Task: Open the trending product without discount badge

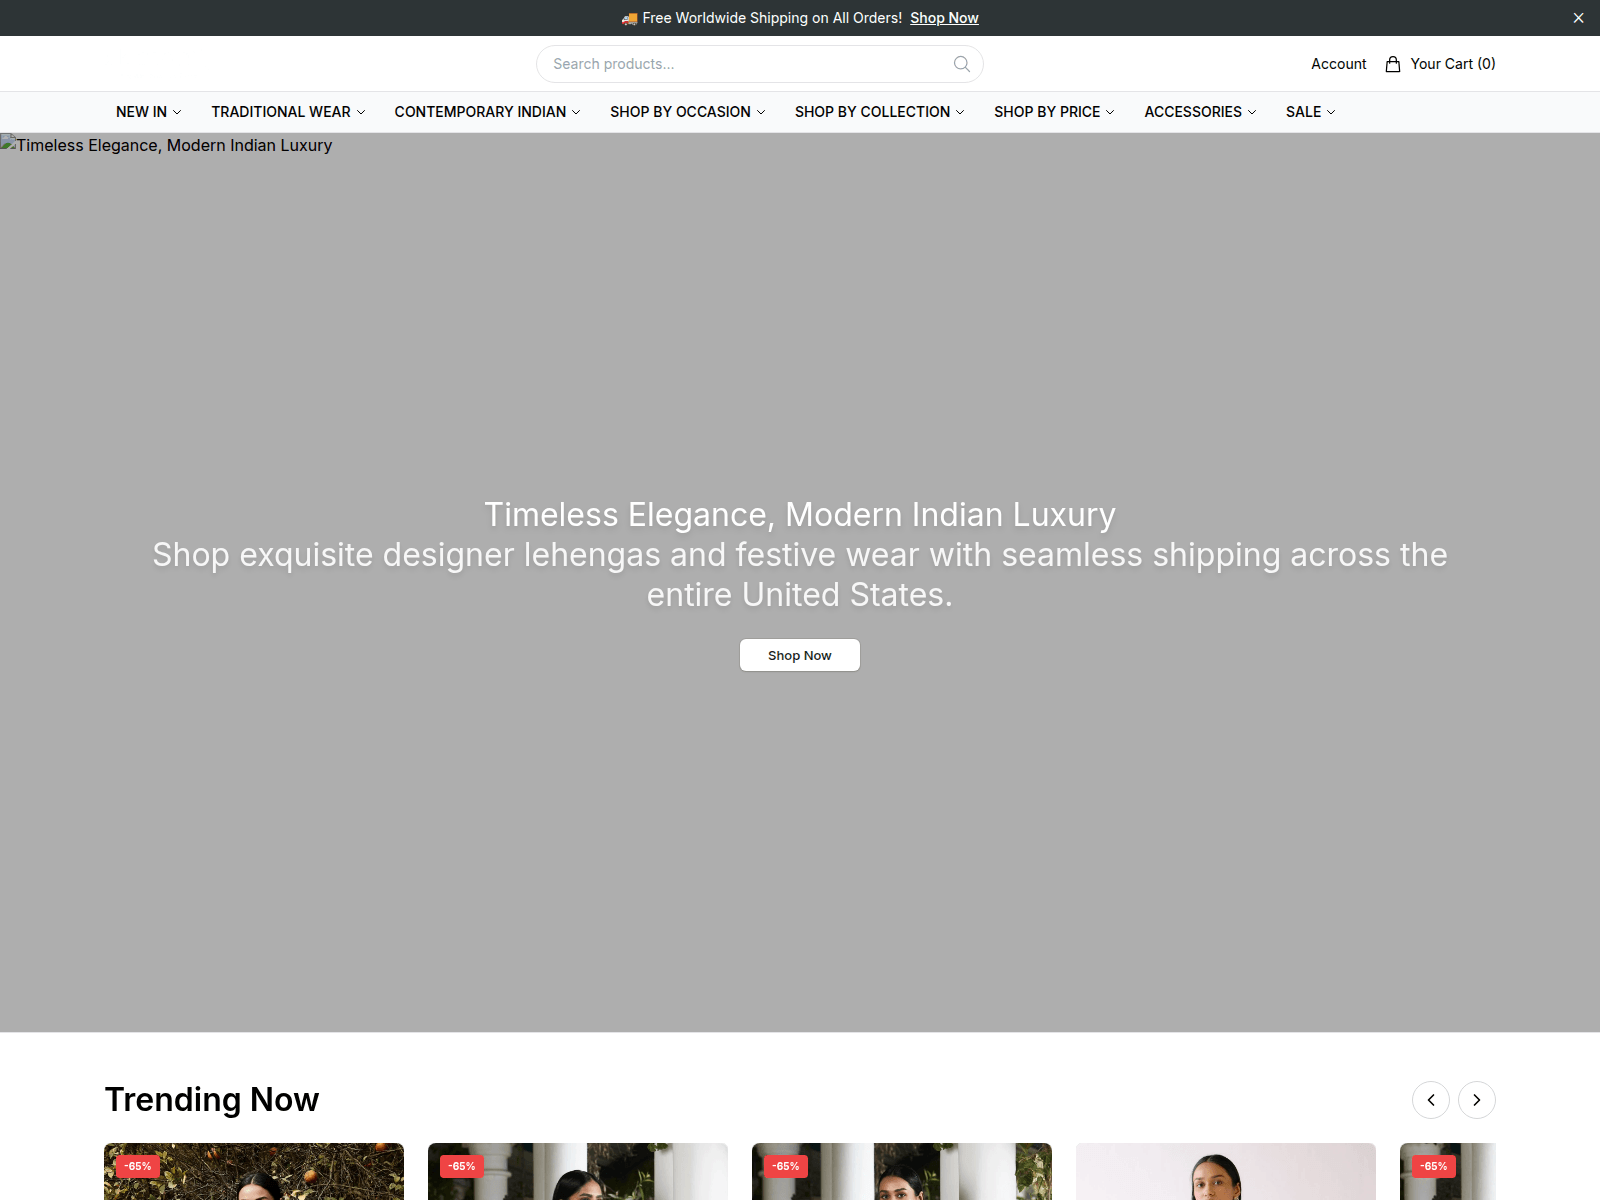Action: point(1226,1171)
